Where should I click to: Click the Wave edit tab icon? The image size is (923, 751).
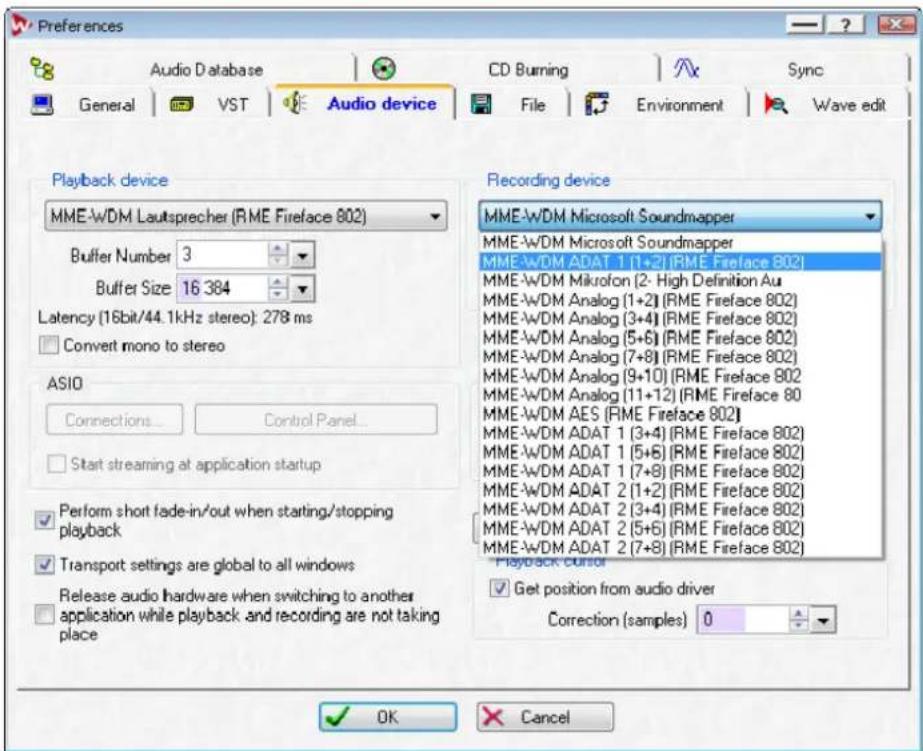[x=775, y=105]
